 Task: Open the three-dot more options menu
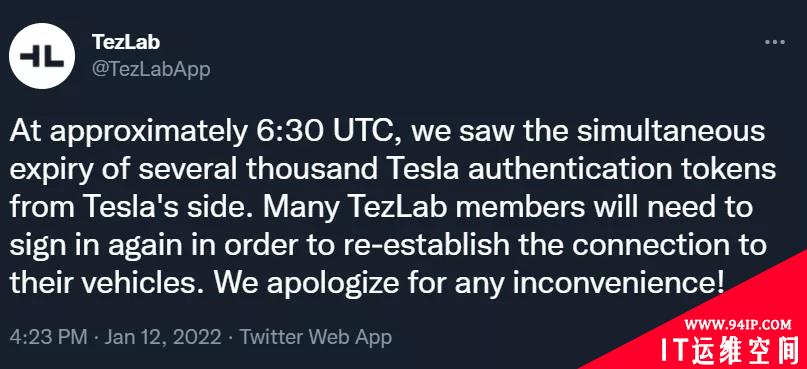(x=775, y=42)
